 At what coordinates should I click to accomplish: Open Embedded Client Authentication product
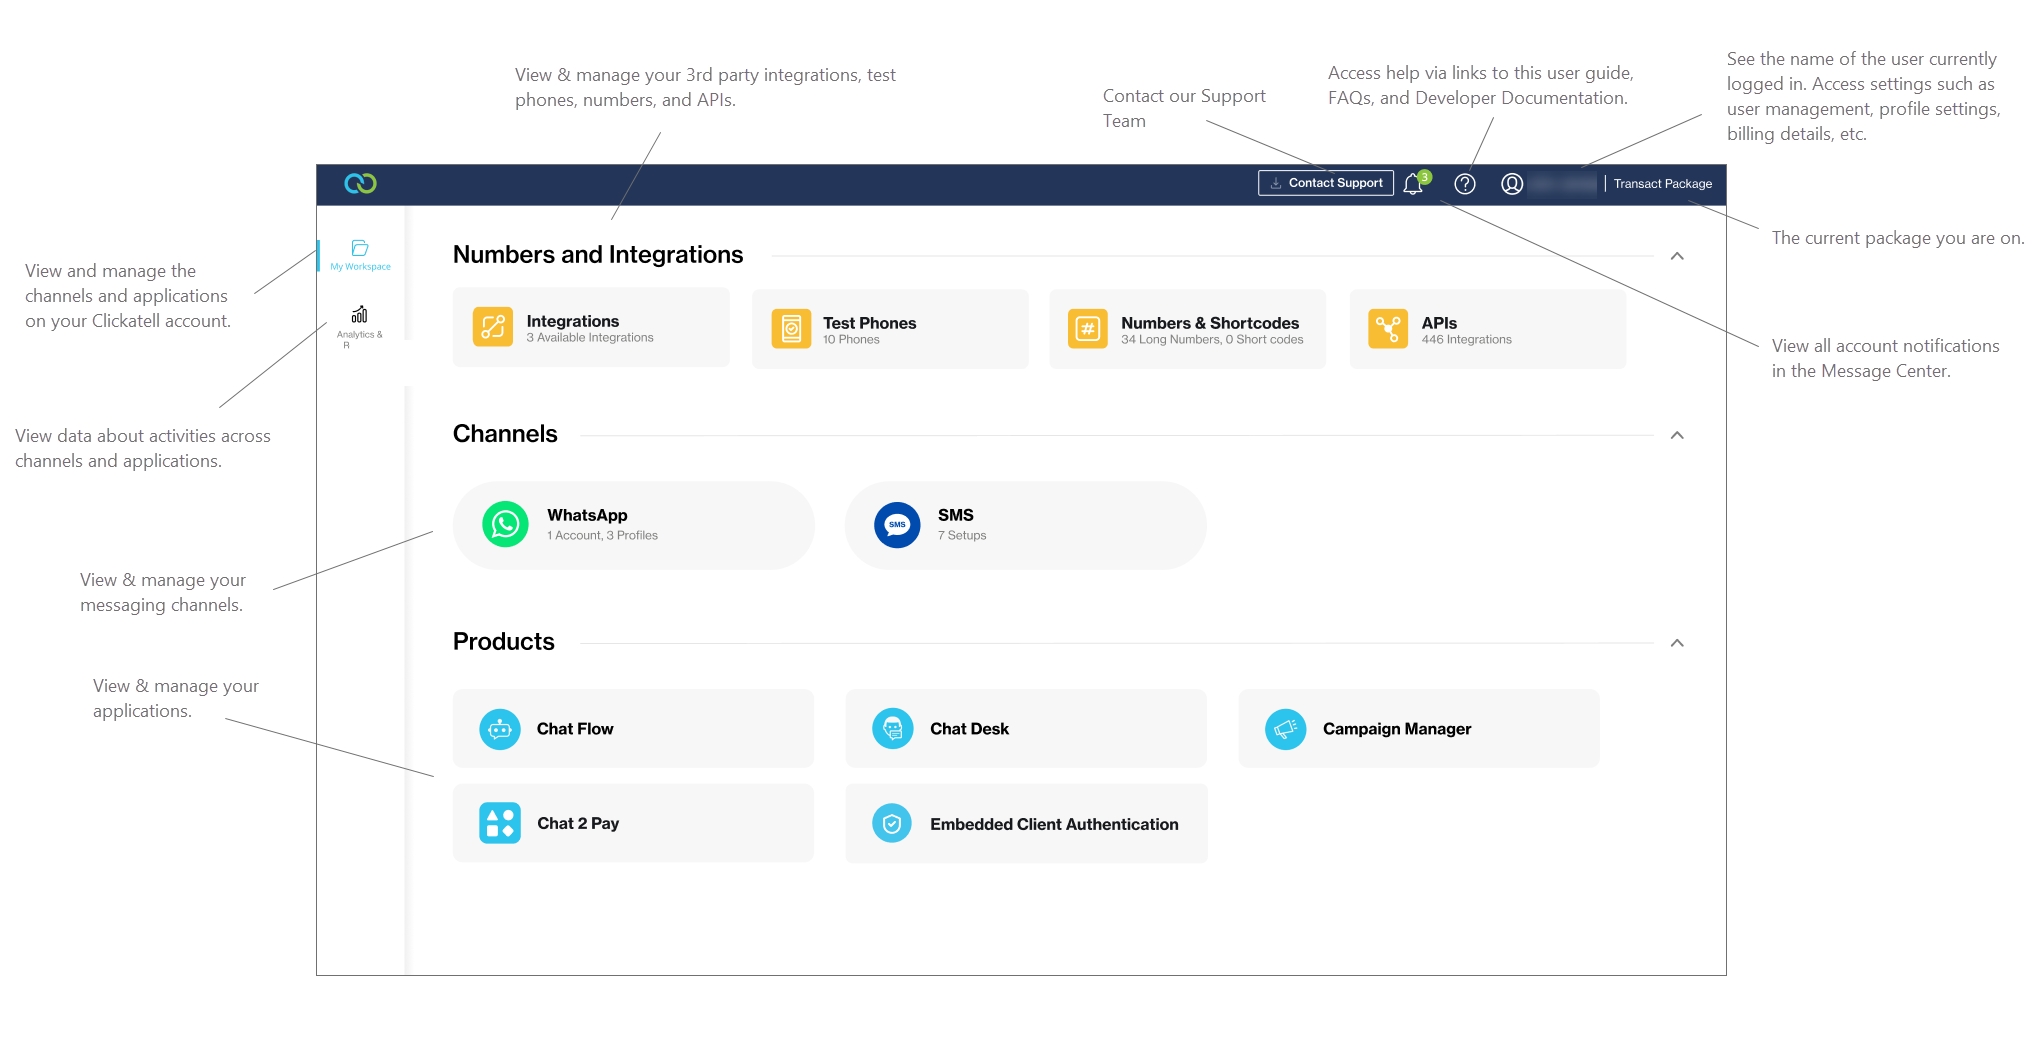tap(1026, 824)
